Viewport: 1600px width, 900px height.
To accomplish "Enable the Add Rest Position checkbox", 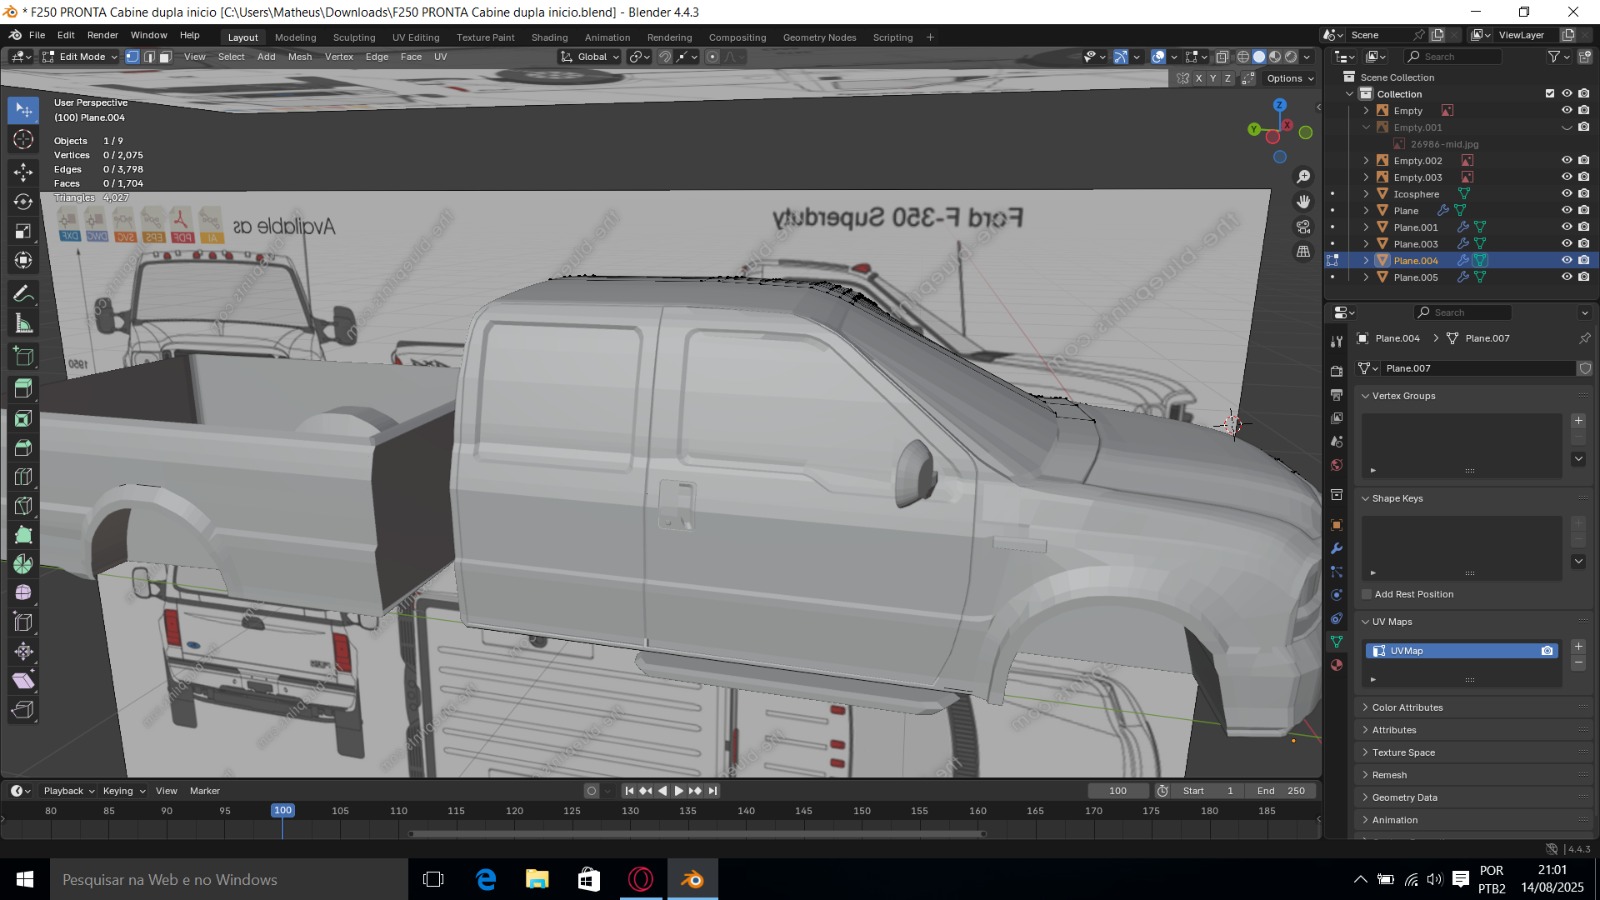I will (x=1366, y=594).
